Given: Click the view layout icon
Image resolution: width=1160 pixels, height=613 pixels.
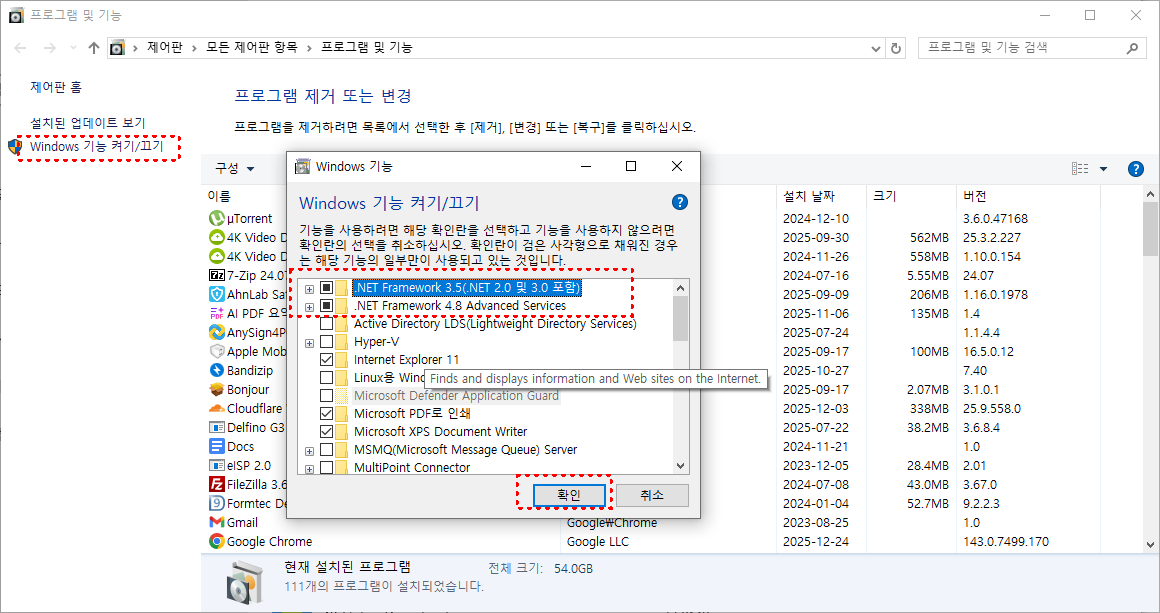Looking at the screenshot, I should 1080,169.
